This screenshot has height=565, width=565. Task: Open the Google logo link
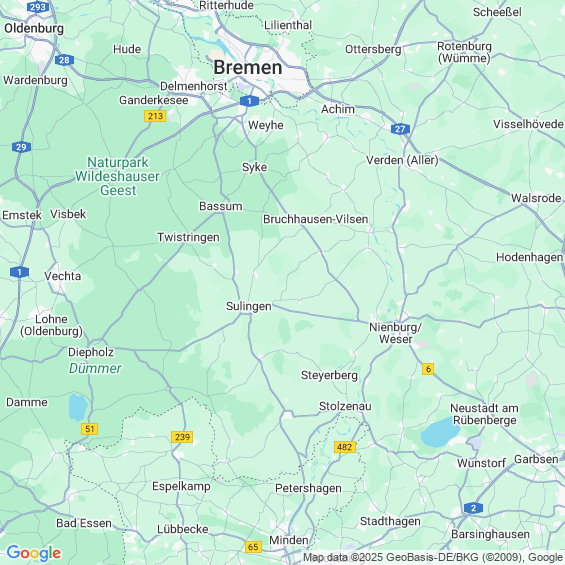pyautogui.click(x=34, y=553)
